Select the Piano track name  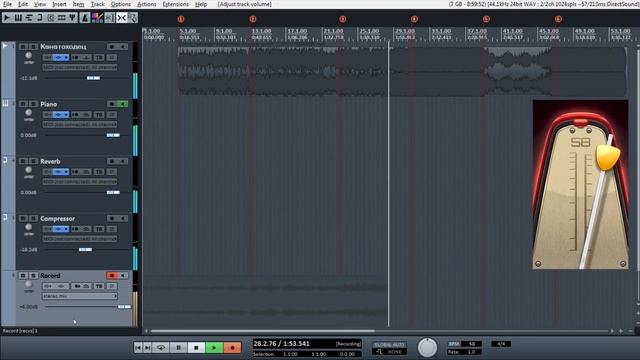pos(49,104)
